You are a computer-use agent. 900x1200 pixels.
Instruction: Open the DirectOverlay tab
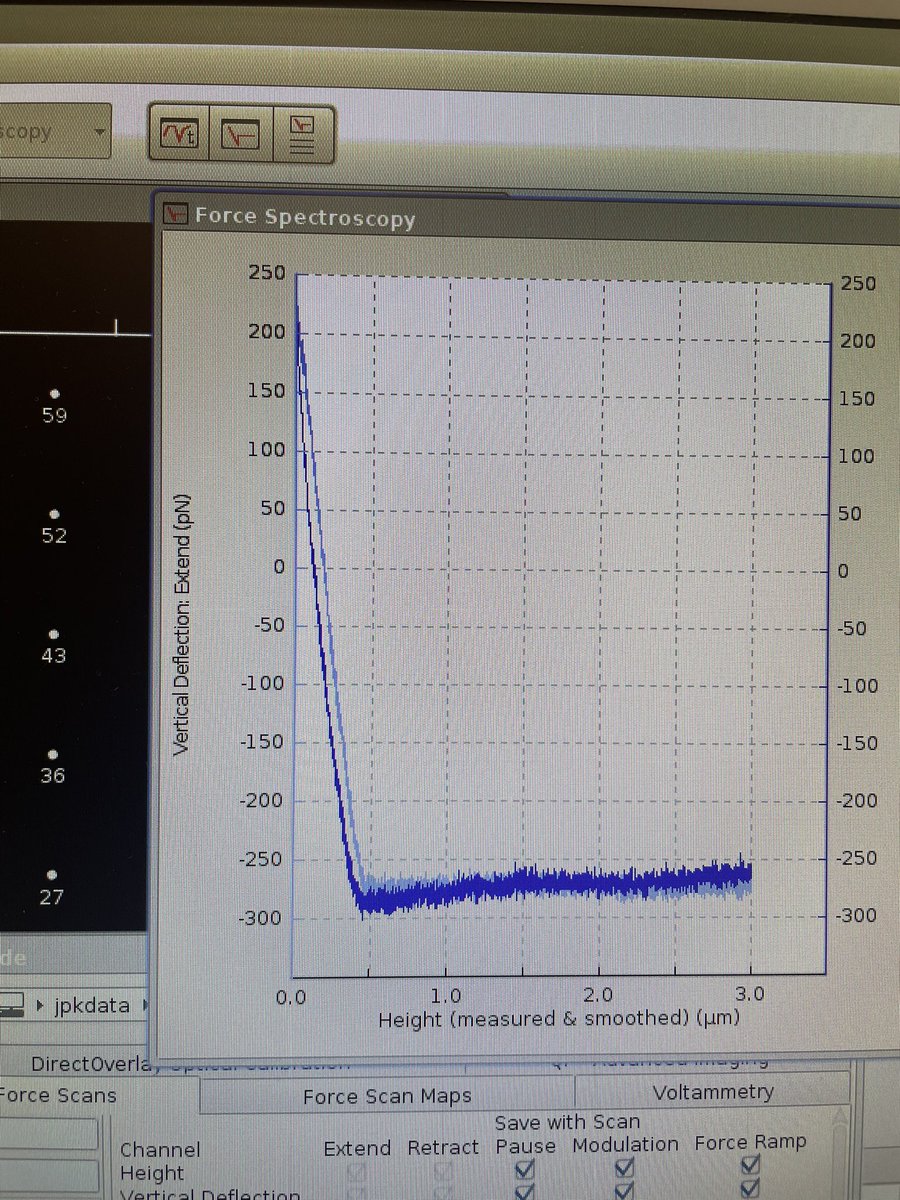pos(90,1063)
